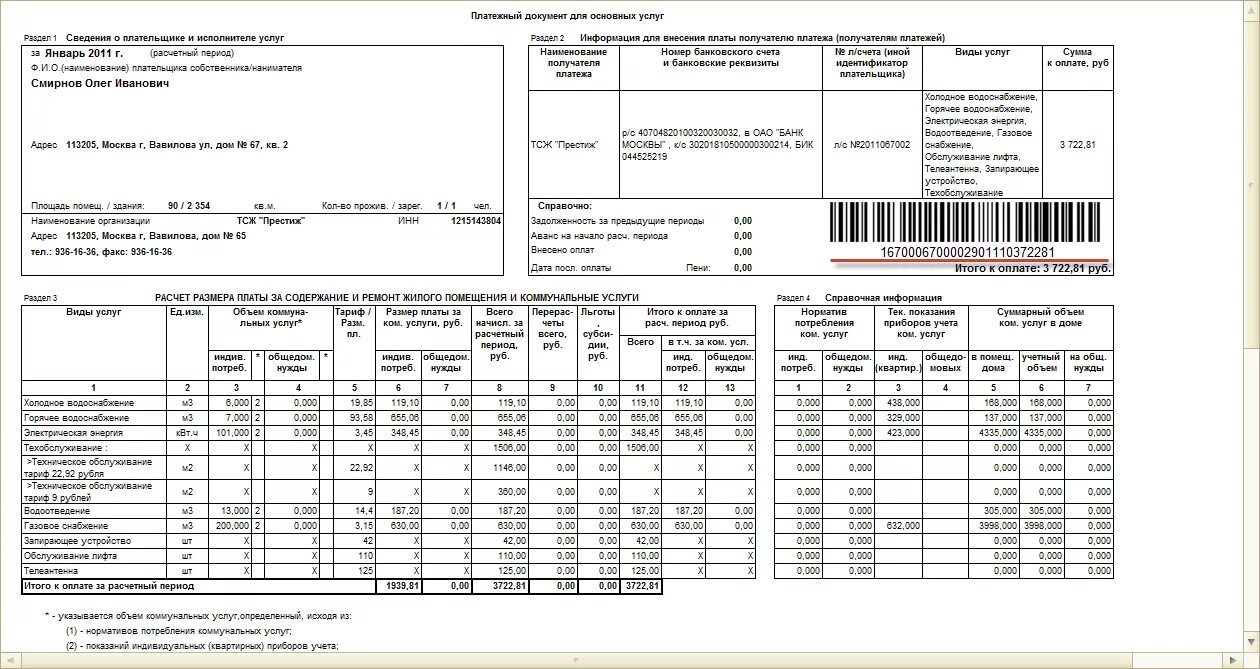Click the meter reading '423,000'
This screenshot has height=669, width=1260.
click(x=903, y=433)
